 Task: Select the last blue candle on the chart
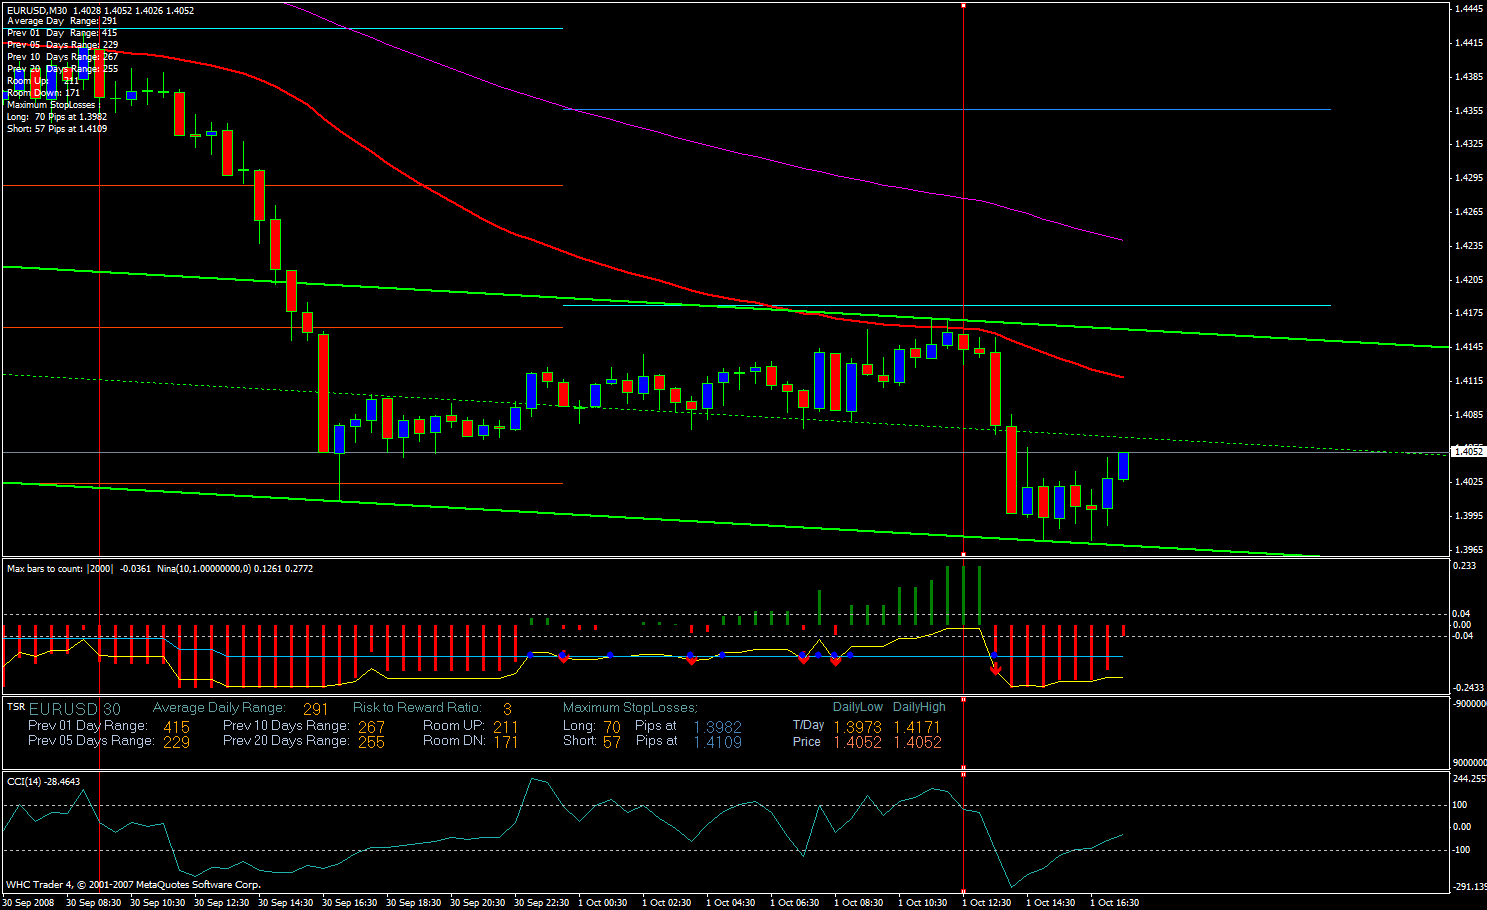1123,466
